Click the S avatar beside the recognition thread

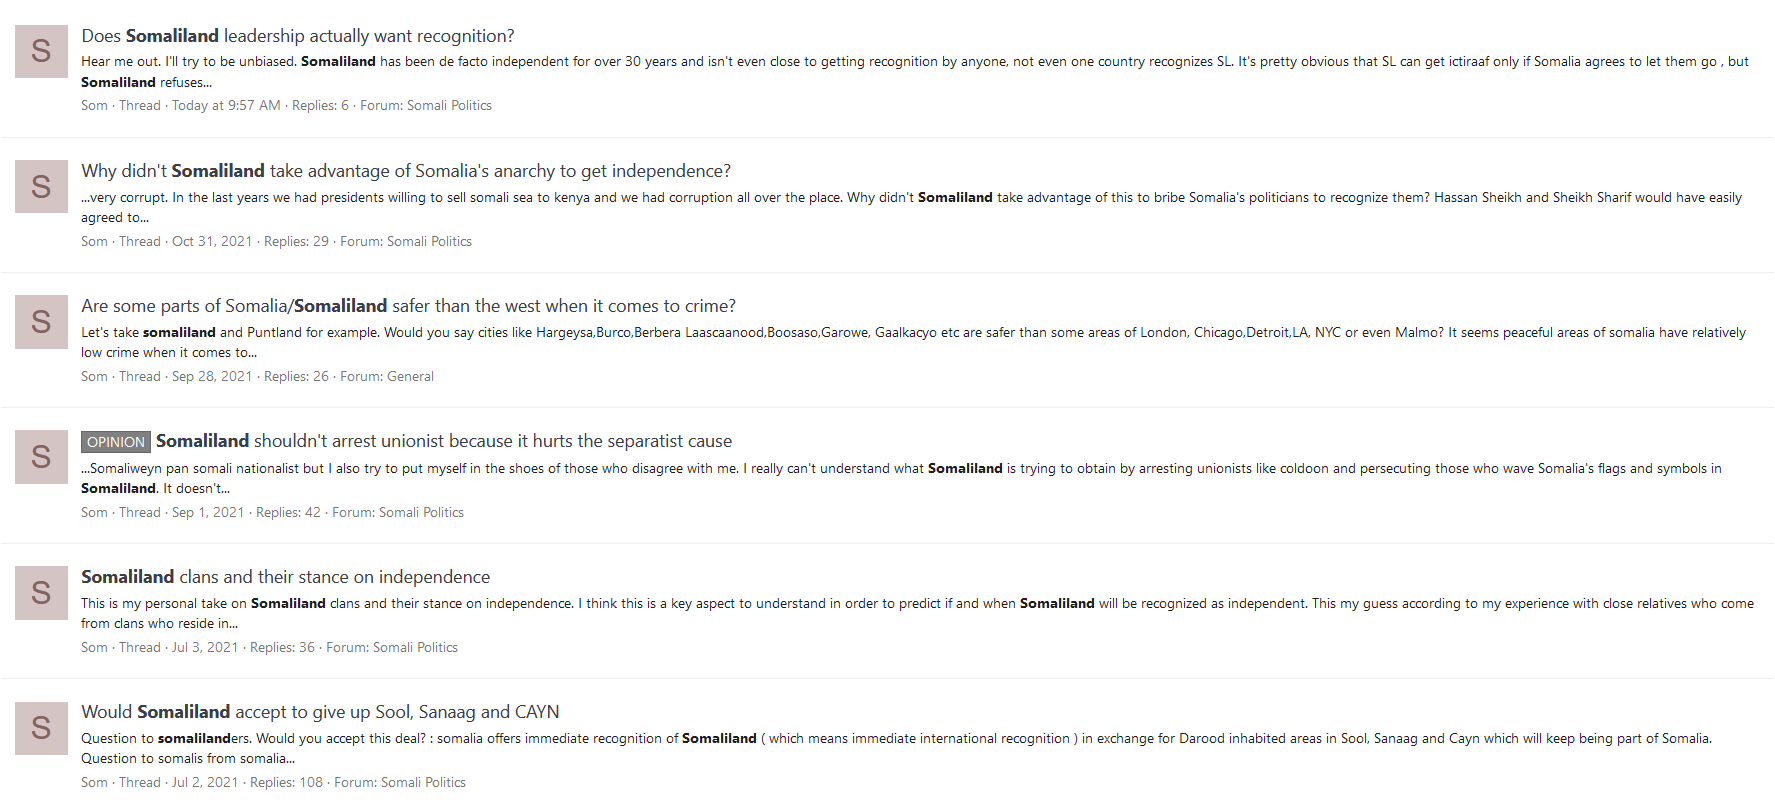pos(41,51)
